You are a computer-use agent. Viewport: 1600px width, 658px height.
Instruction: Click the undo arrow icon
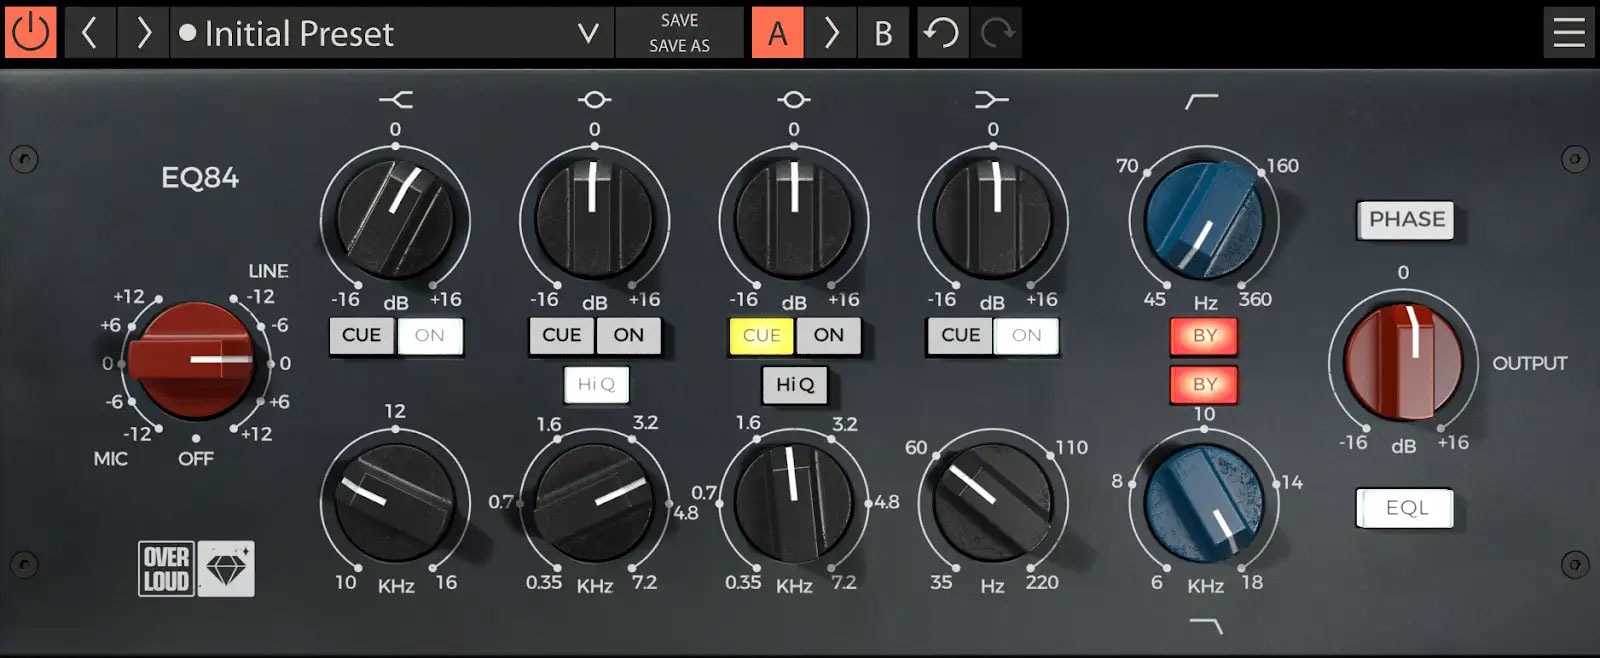coord(941,33)
